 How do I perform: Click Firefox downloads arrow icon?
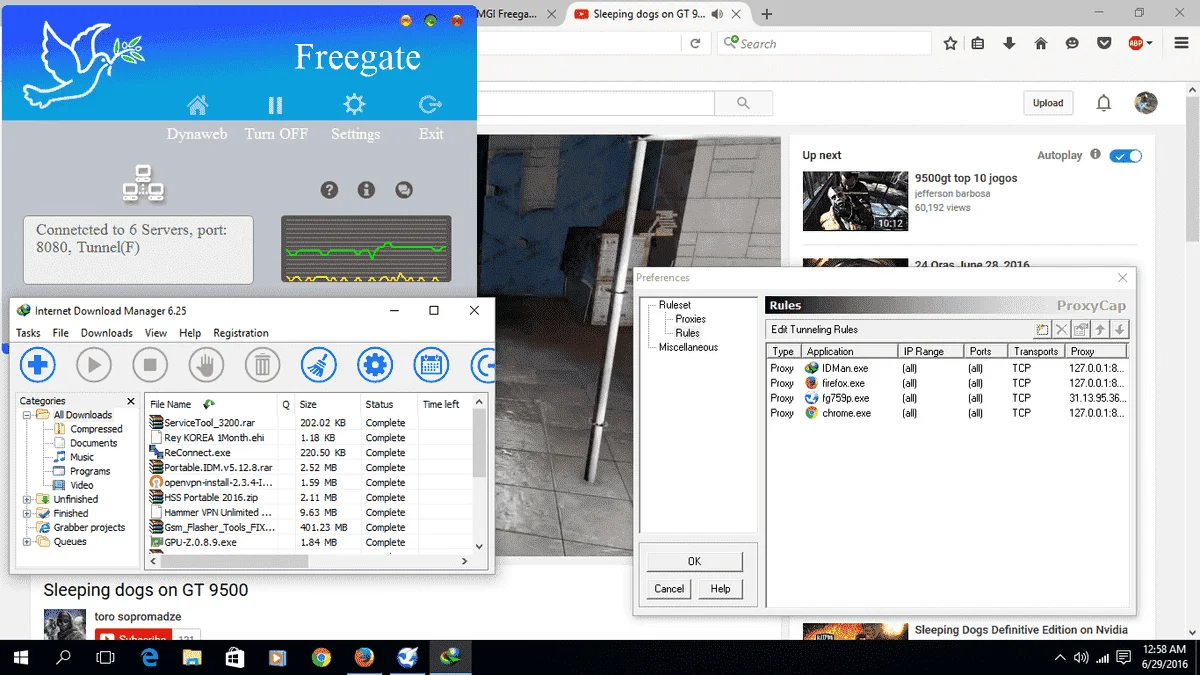[x=1009, y=43]
